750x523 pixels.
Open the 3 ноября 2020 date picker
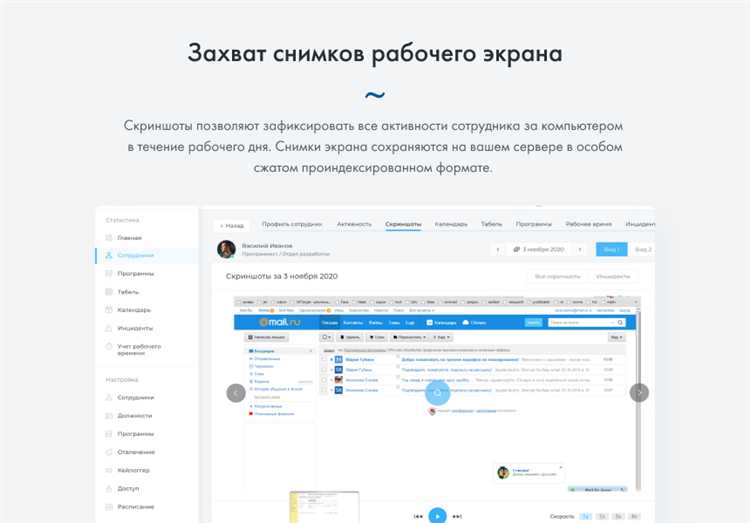539,249
